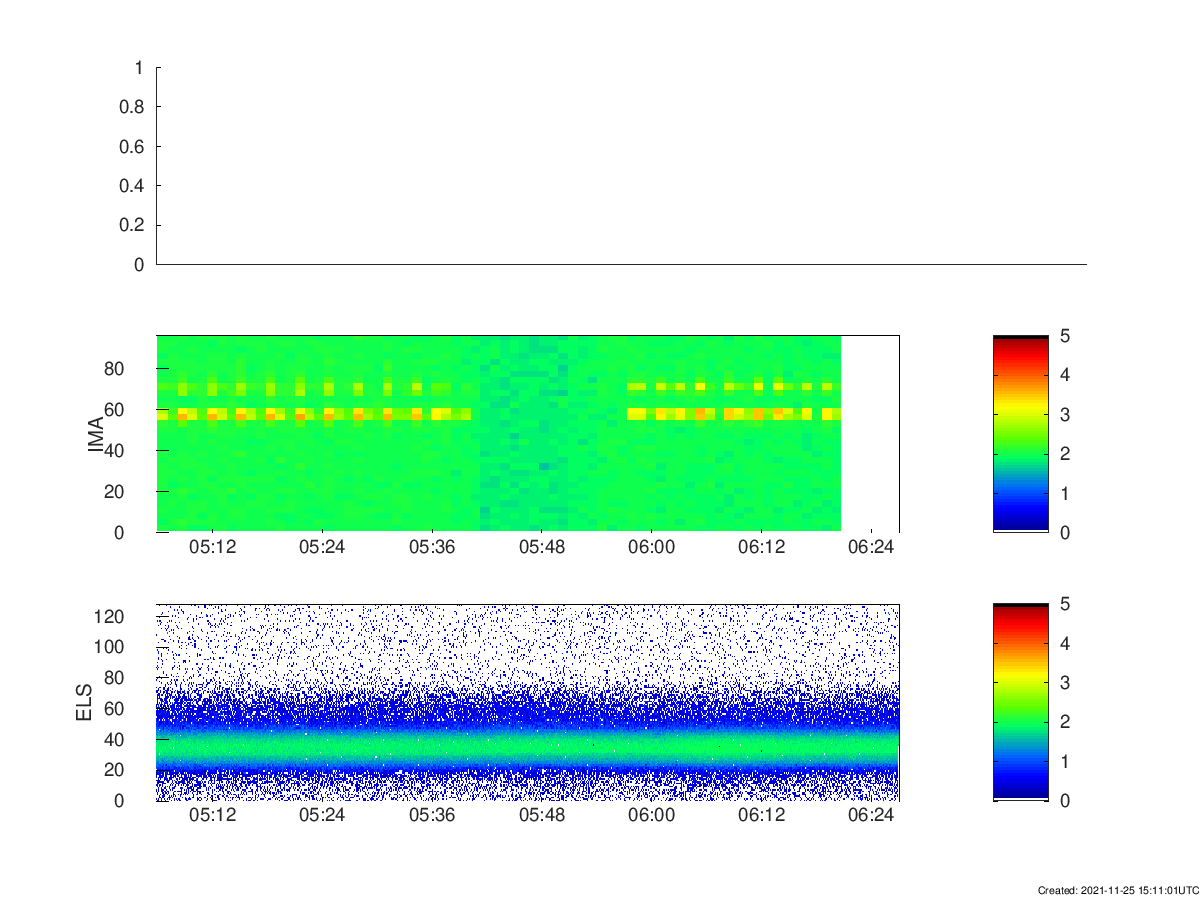Select the 05:24 time label under the ELS panel
Screen dimensions: 1200x900
click(322, 816)
